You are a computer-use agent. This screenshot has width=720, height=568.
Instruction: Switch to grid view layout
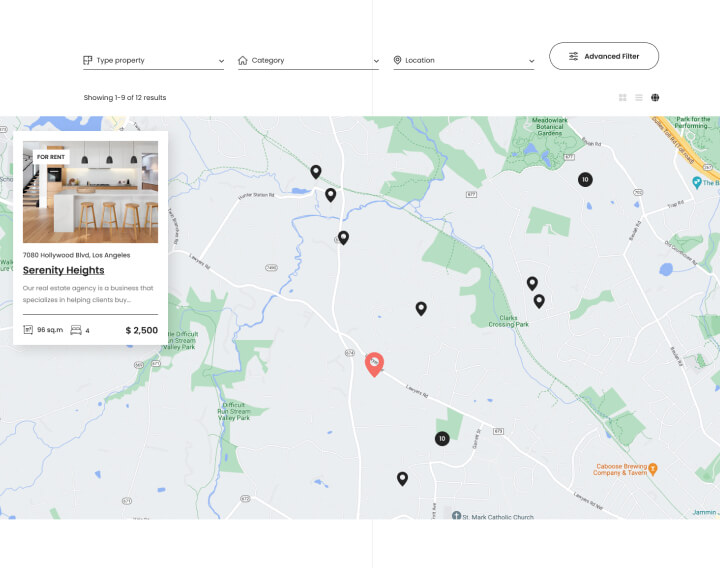tap(623, 98)
